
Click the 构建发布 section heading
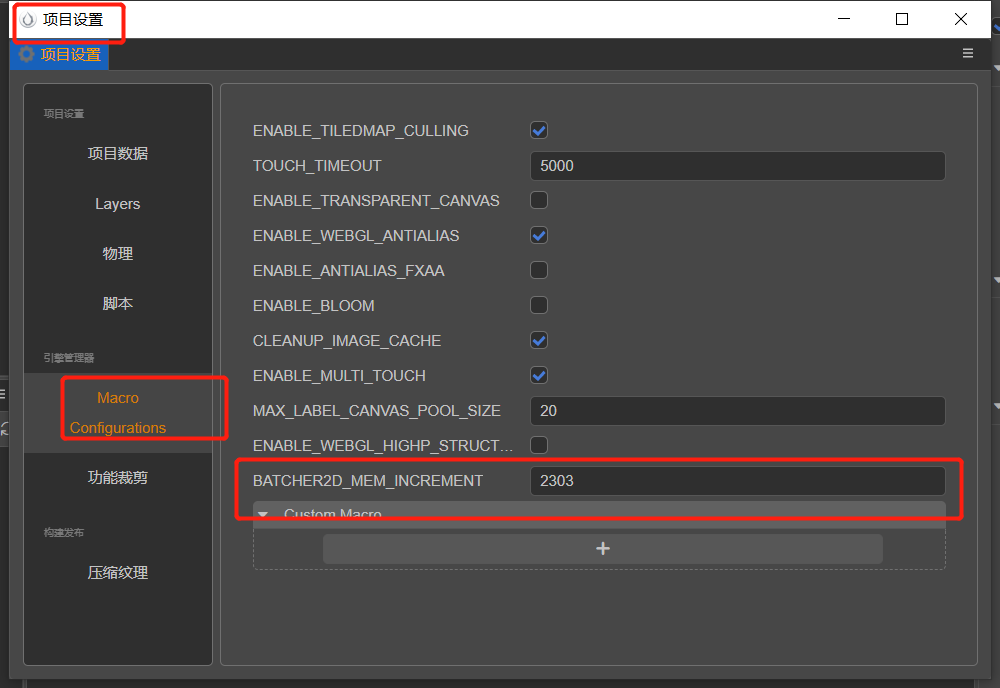point(64,532)
